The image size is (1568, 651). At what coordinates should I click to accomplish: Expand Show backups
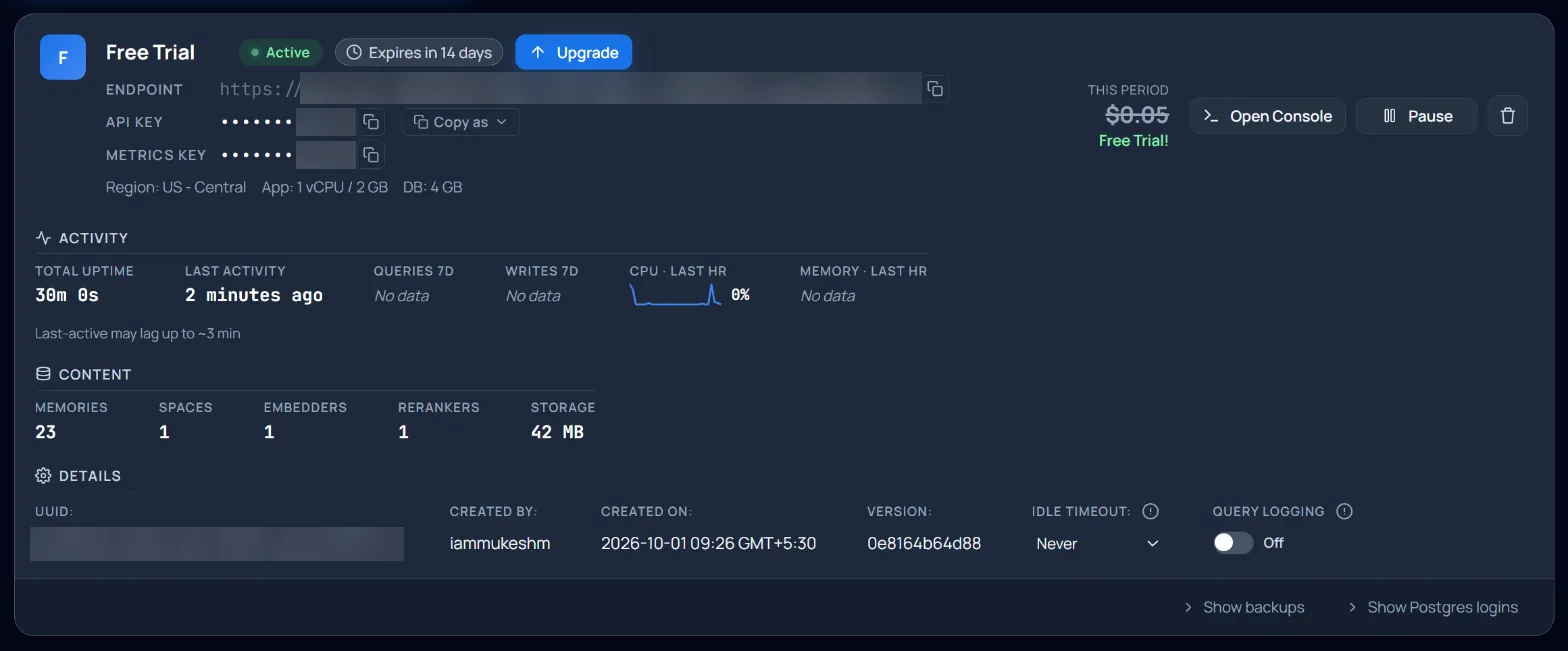pyautogui.click(x=1244, y=607)
